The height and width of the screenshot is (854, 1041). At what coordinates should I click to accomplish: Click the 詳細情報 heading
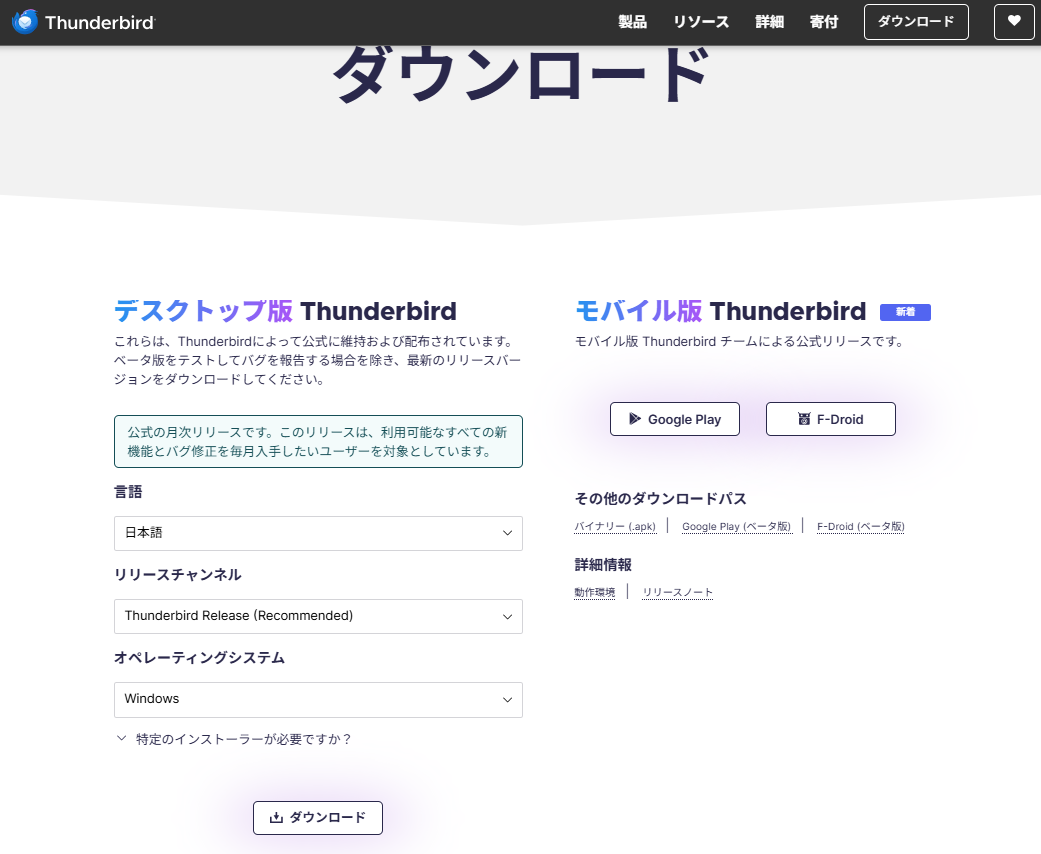(603, 564)
